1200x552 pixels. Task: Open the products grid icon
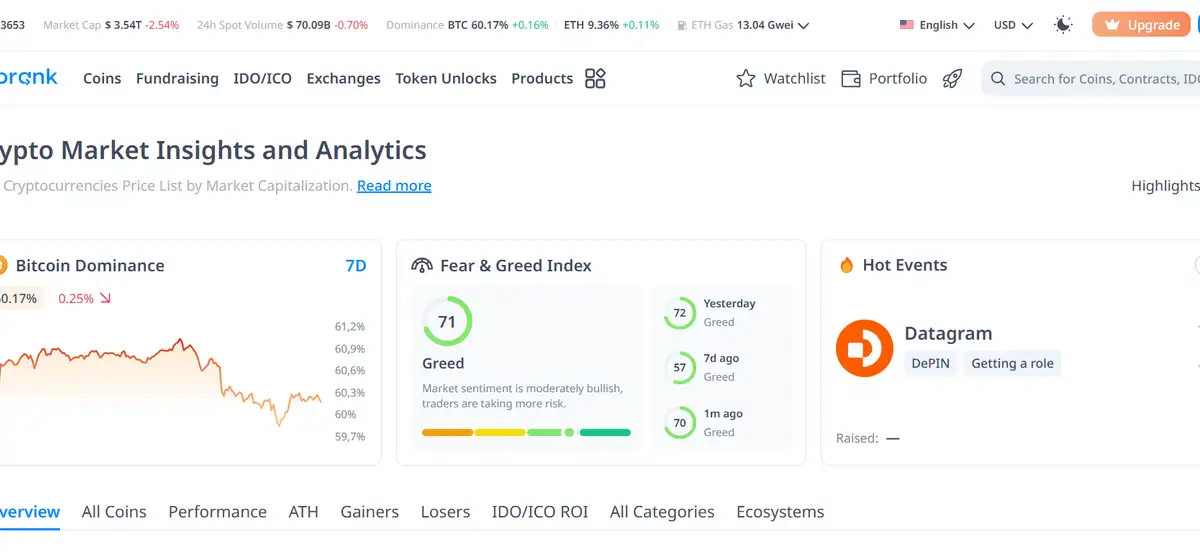[596, 78]
